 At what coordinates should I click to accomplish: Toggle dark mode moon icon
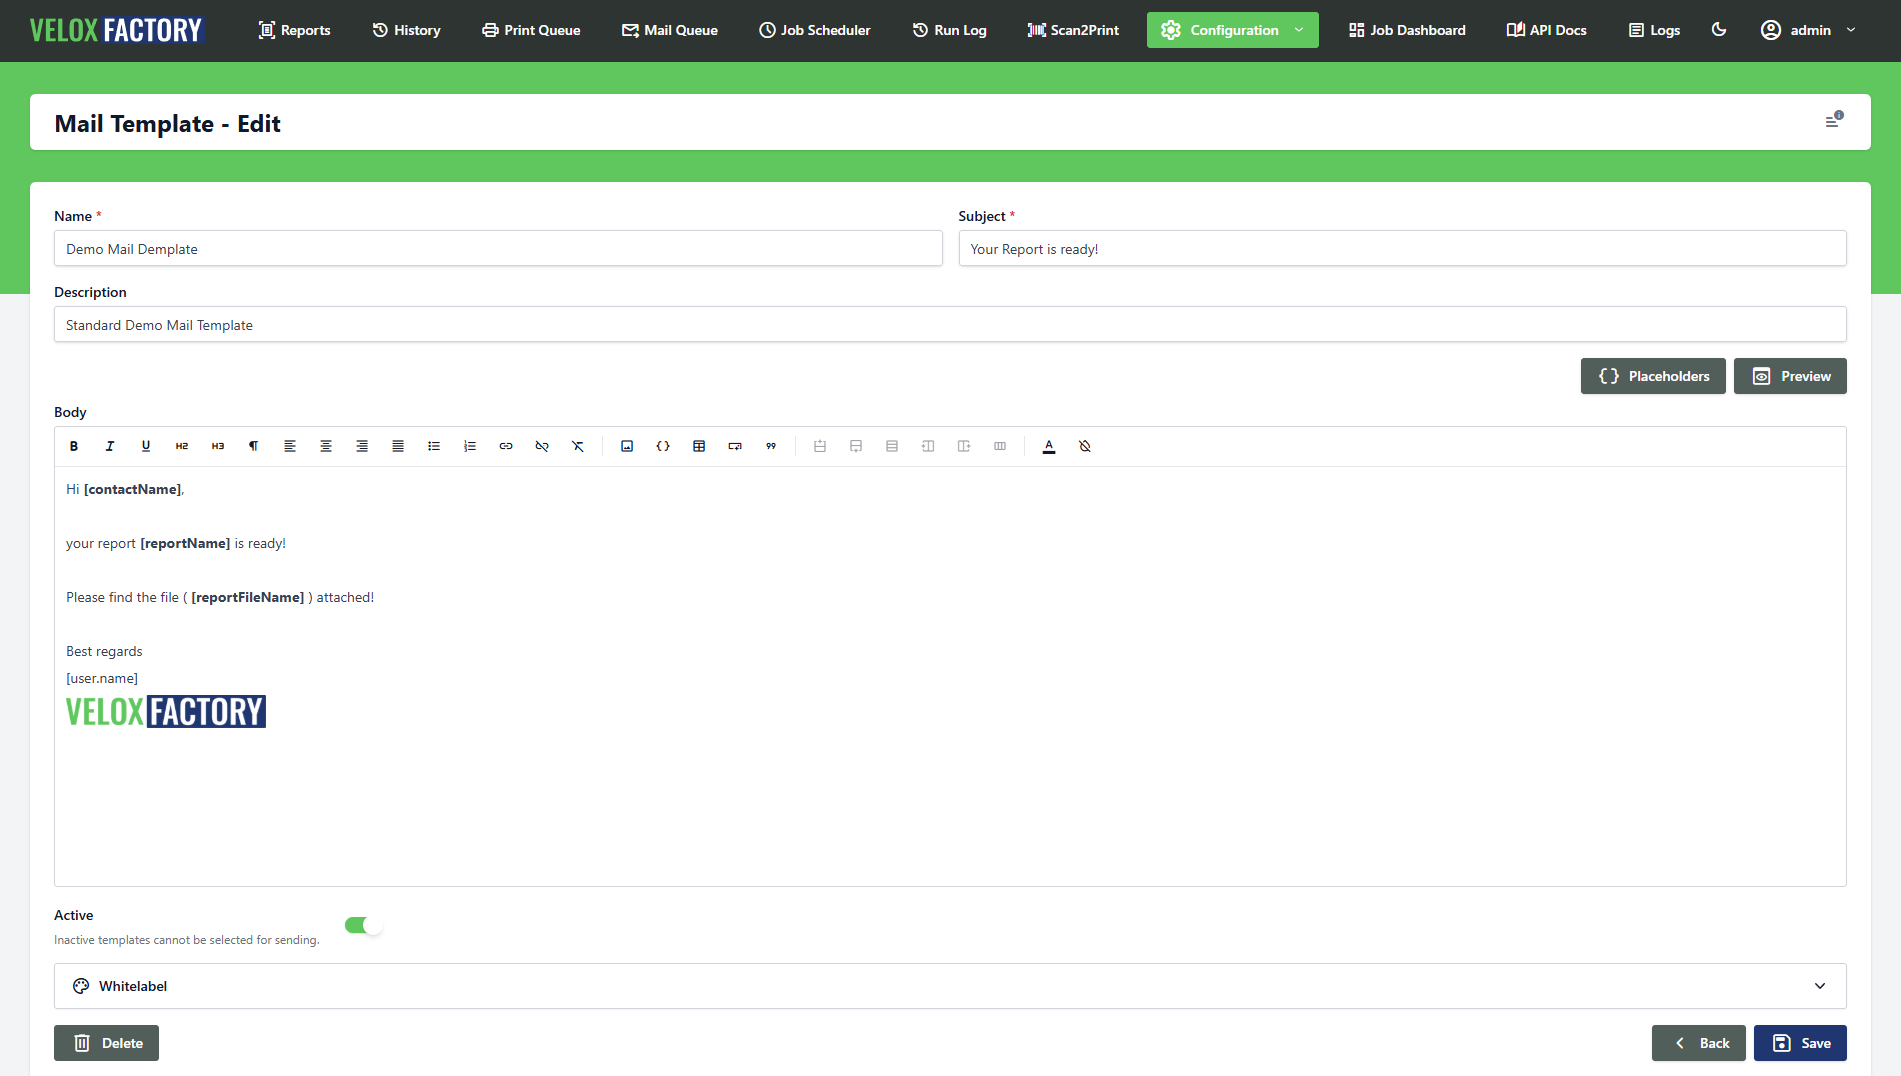click(1719, 30)
